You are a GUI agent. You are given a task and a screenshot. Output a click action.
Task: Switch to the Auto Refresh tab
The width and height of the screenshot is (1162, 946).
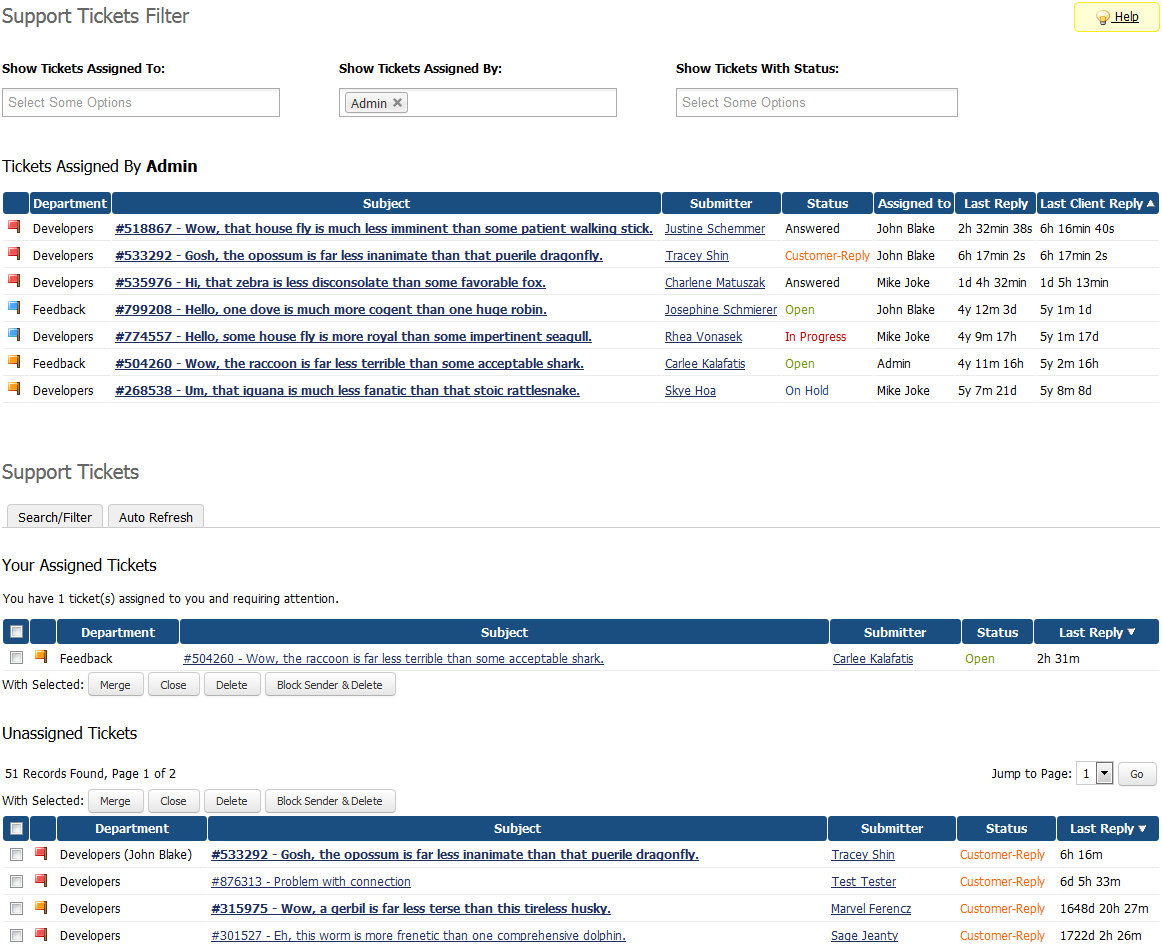coord(155,517)
